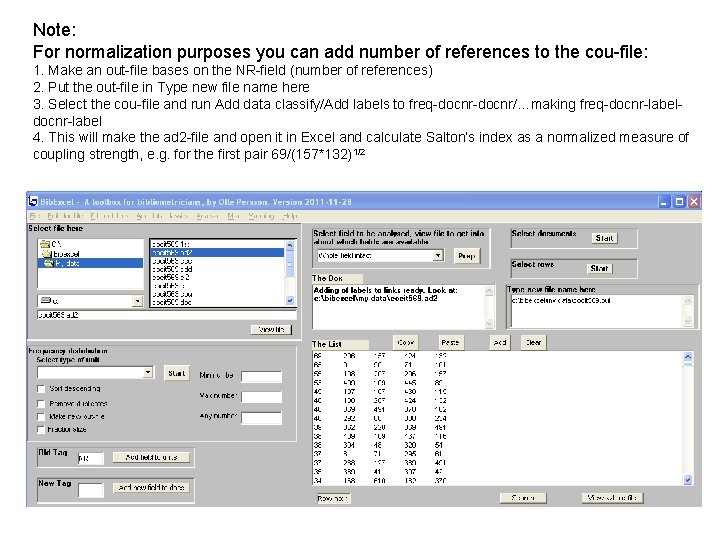The height and width of the screenshot is (540, 720).
Task: Enable the Remove duplicates checkbox
Action: click(41, 404)
